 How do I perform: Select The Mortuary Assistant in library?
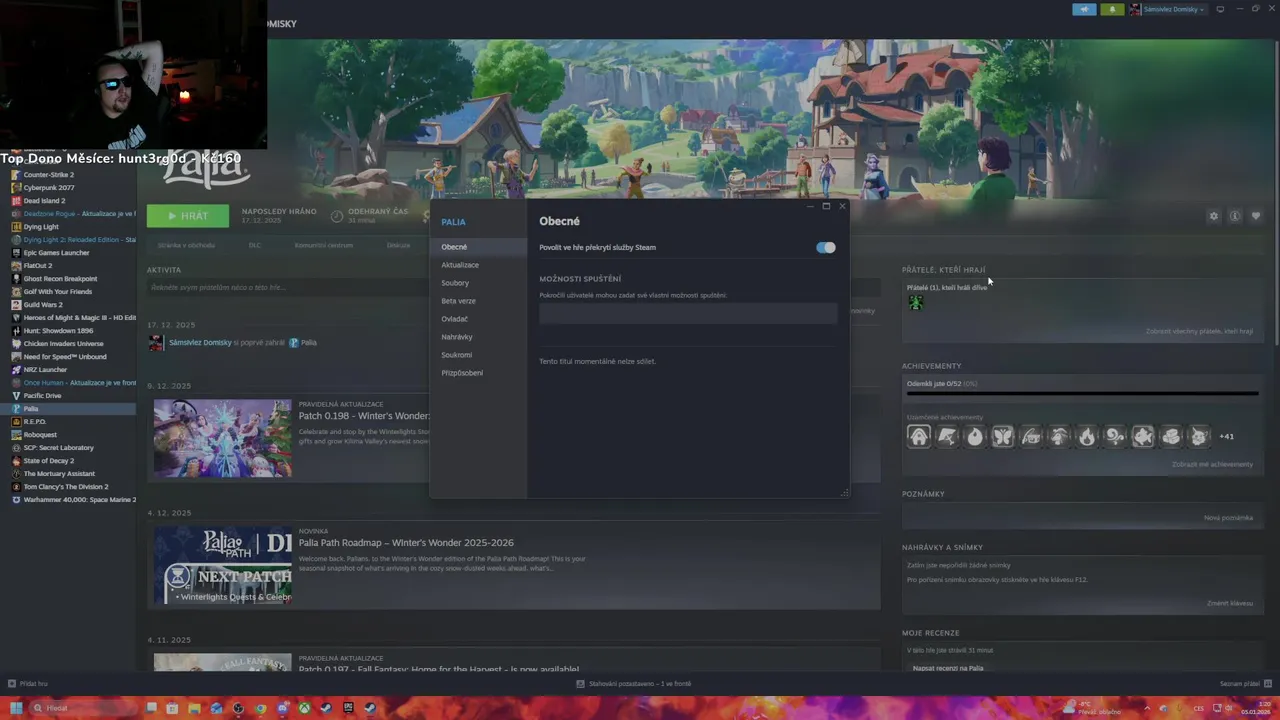coord(68,474)
